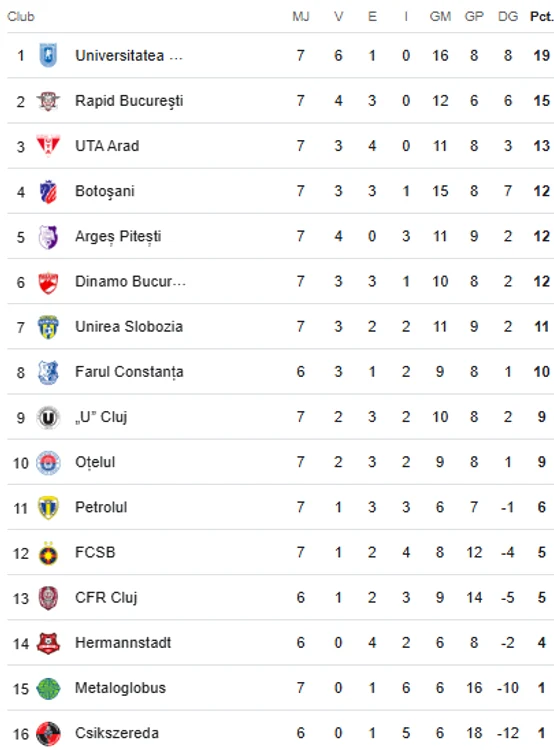Select the Csikszereda team name
The image size is (554, 750).
[117, 733]
